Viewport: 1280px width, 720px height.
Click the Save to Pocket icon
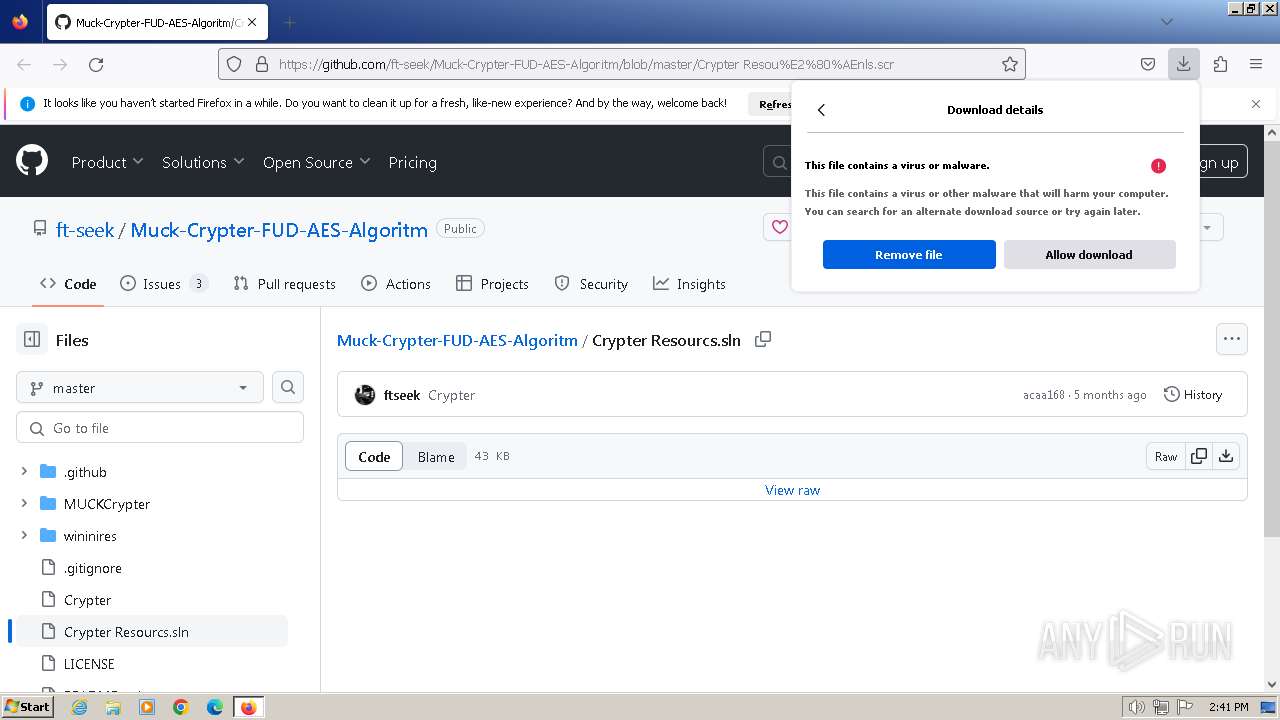coord(1148,64)
